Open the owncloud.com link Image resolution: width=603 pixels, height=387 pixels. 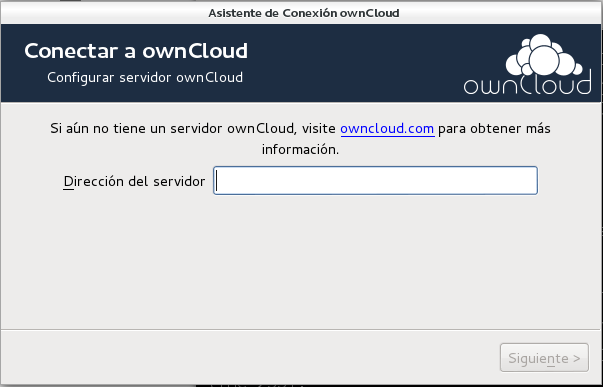[387, 128]
